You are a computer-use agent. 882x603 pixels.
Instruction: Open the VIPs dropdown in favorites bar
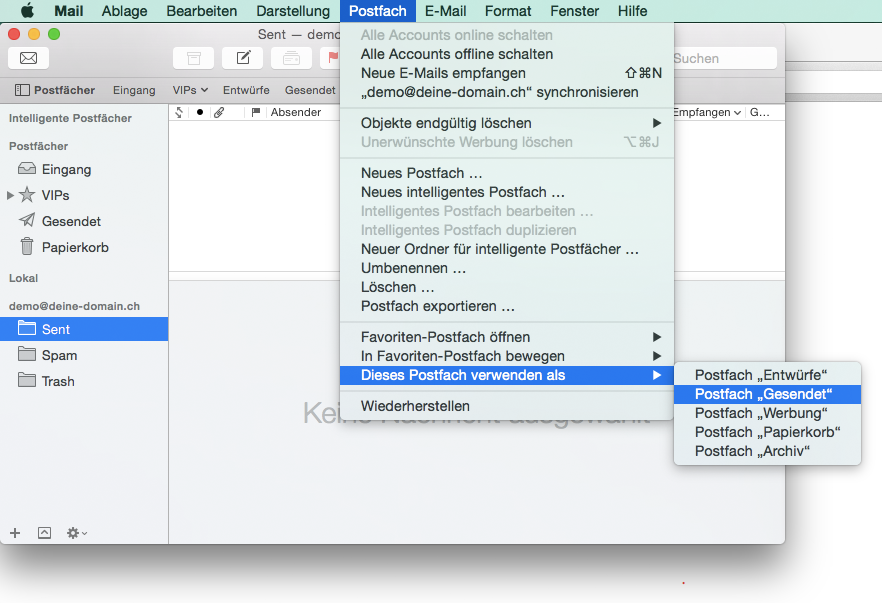click(190, 90)
